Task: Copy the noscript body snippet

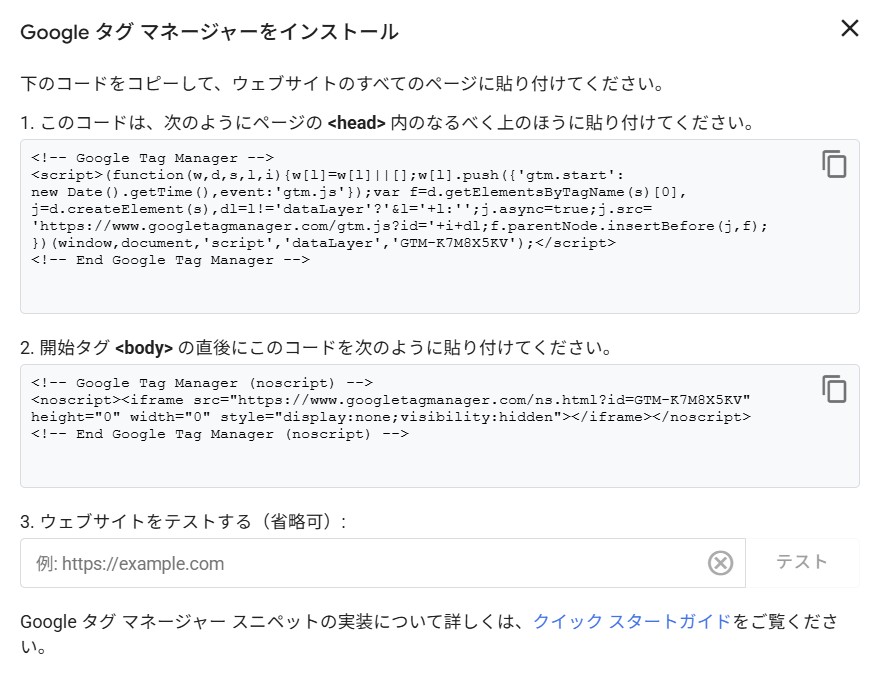Action: point(834,388)
